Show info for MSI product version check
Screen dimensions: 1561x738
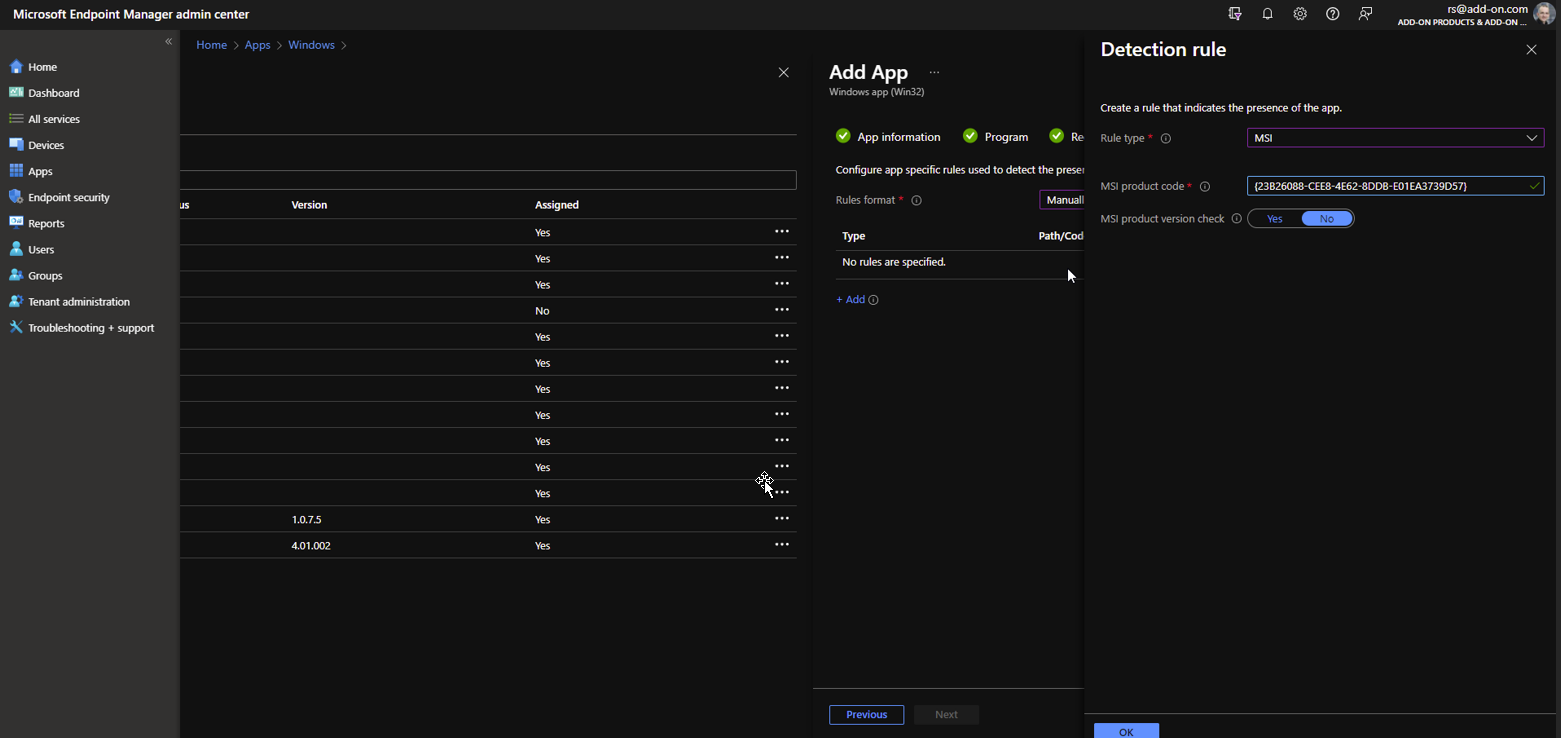[x=1236, y=218]
